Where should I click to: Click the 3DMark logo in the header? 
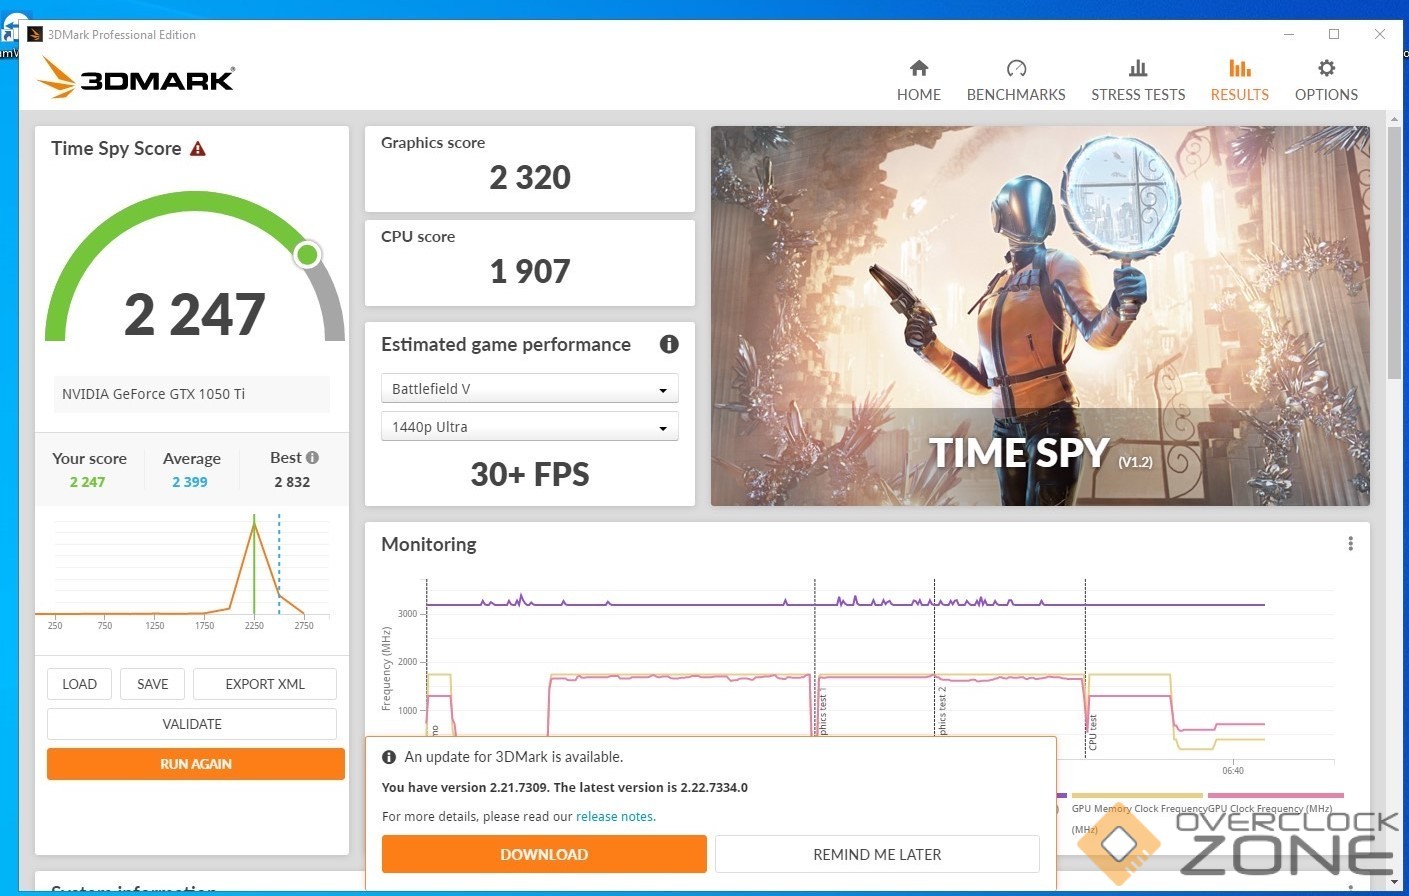(x=136, y=78)
